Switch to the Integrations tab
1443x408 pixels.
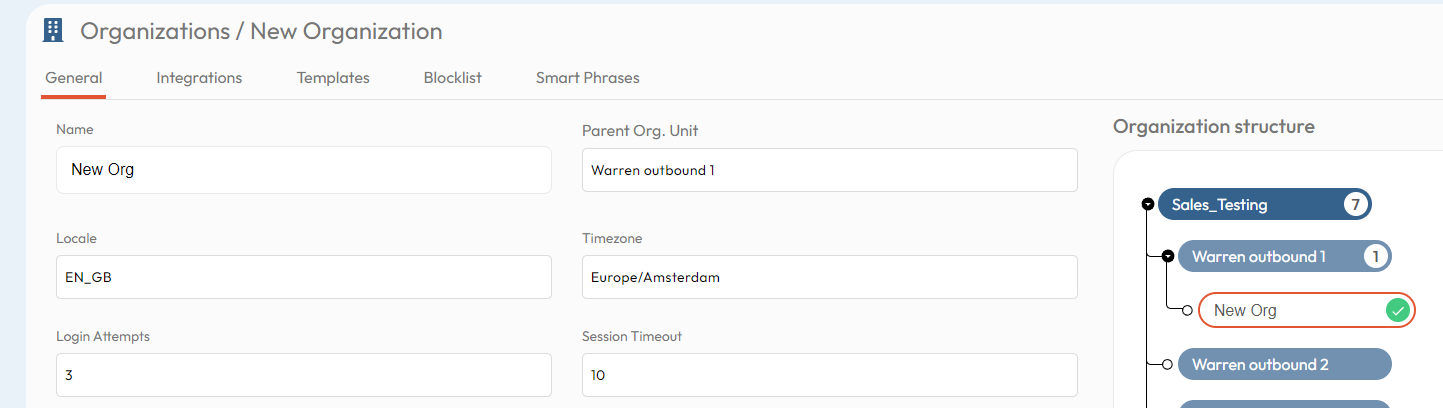tap(199, 78)
